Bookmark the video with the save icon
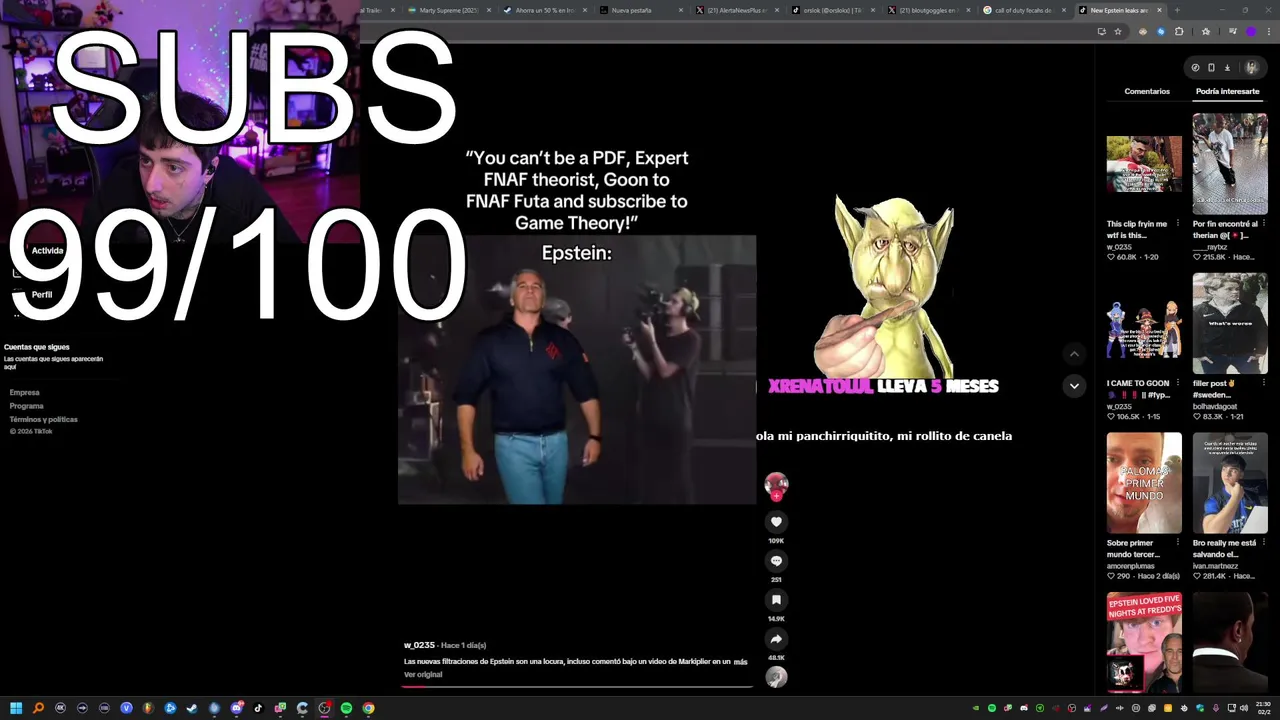This screenshot has width=1280, height=720. coord(776,600)
